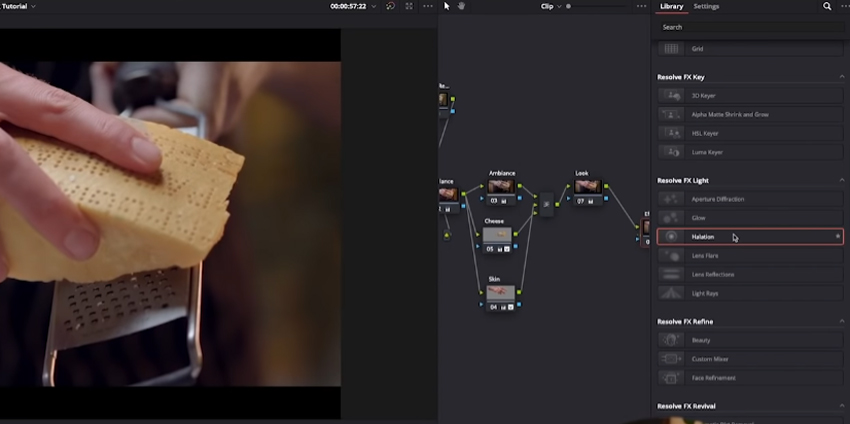Select the arrow pointer tool
Image resolution: width=850 pixels, height=424 pixels.
[447, 6]
